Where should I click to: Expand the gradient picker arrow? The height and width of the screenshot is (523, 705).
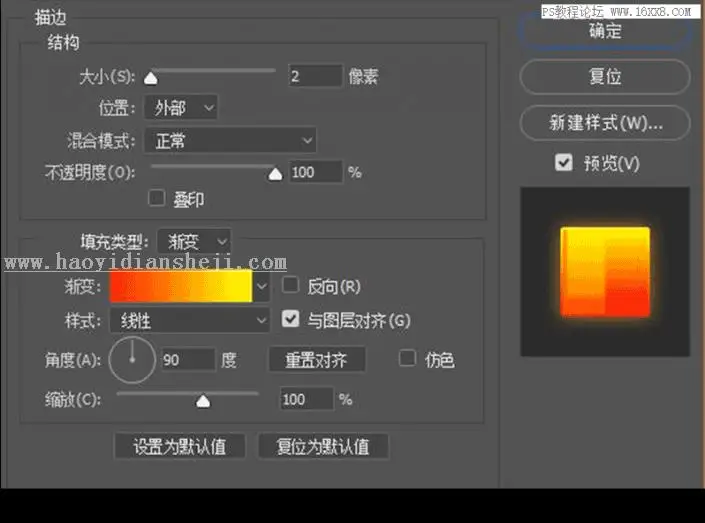click(262, 286)
